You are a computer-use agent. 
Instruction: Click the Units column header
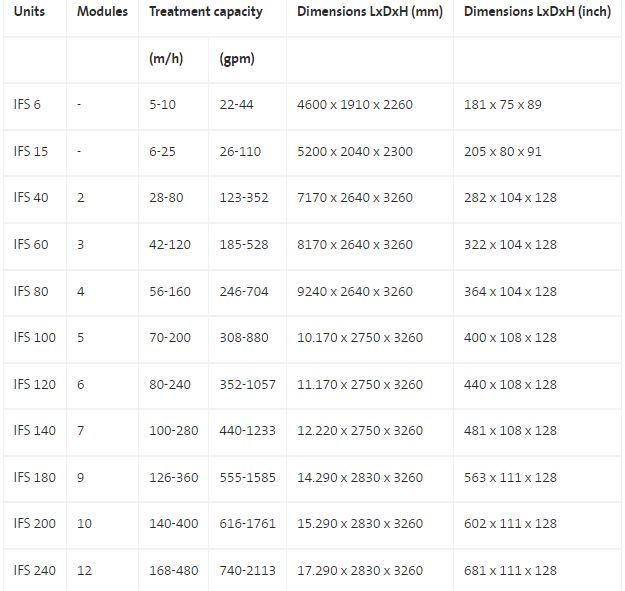point(30,12)
